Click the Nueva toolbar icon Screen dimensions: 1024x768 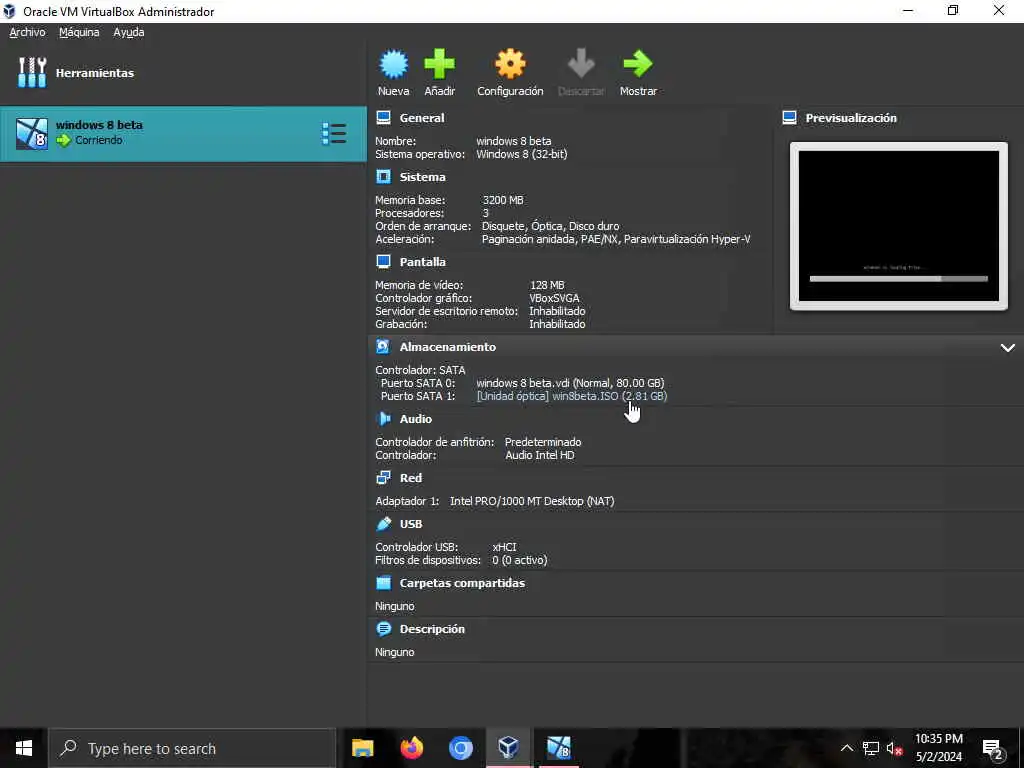(393, 64)
